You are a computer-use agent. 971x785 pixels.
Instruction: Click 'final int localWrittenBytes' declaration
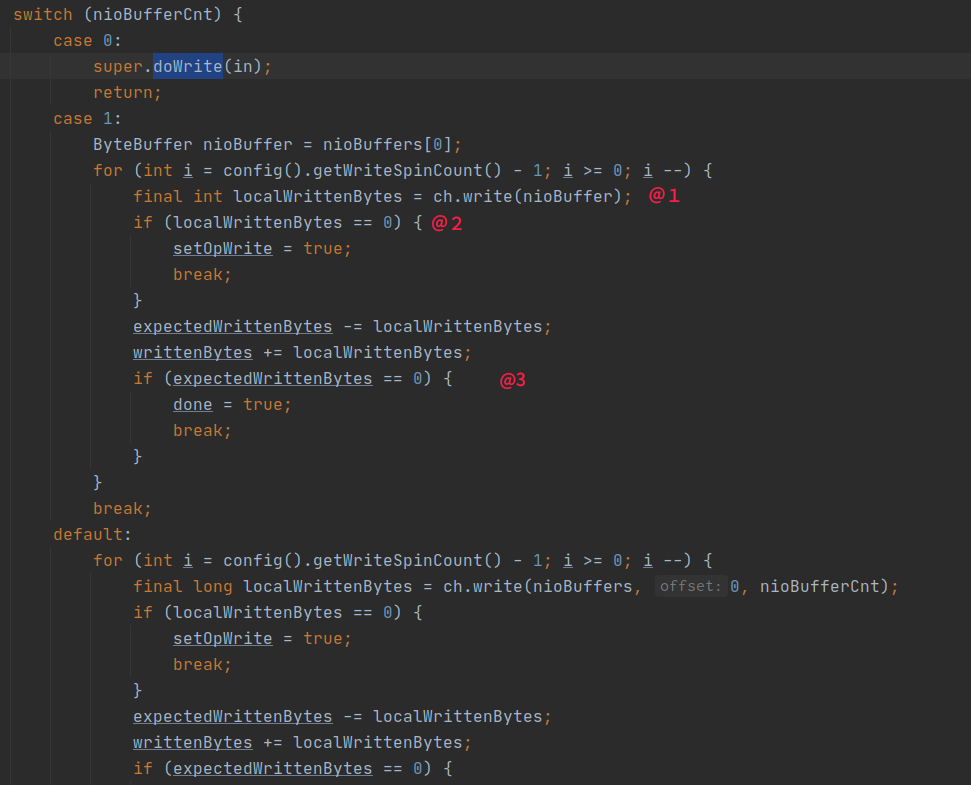point(268,196)
